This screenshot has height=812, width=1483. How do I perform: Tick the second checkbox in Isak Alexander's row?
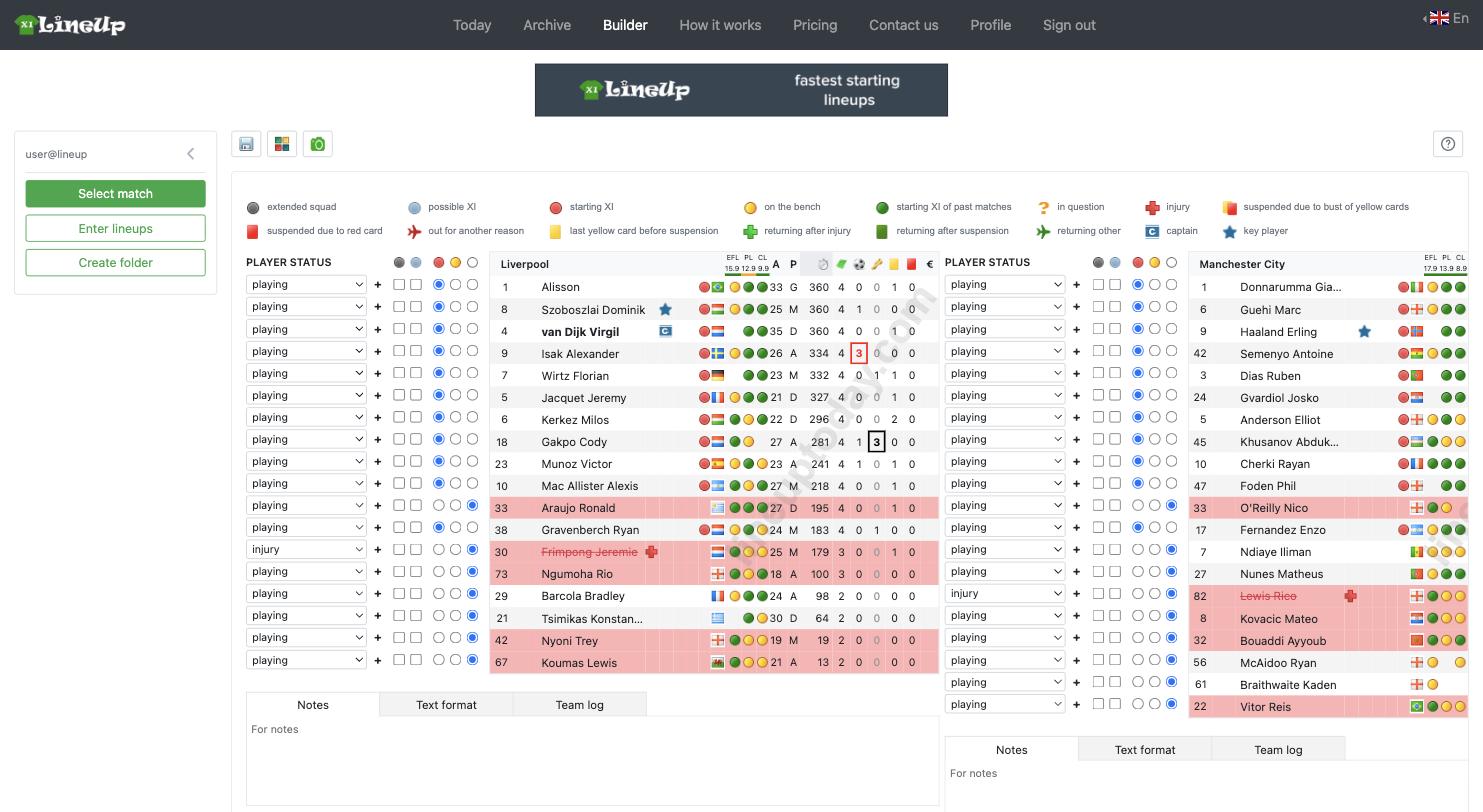pyautogui.click(x=416, y=351)
